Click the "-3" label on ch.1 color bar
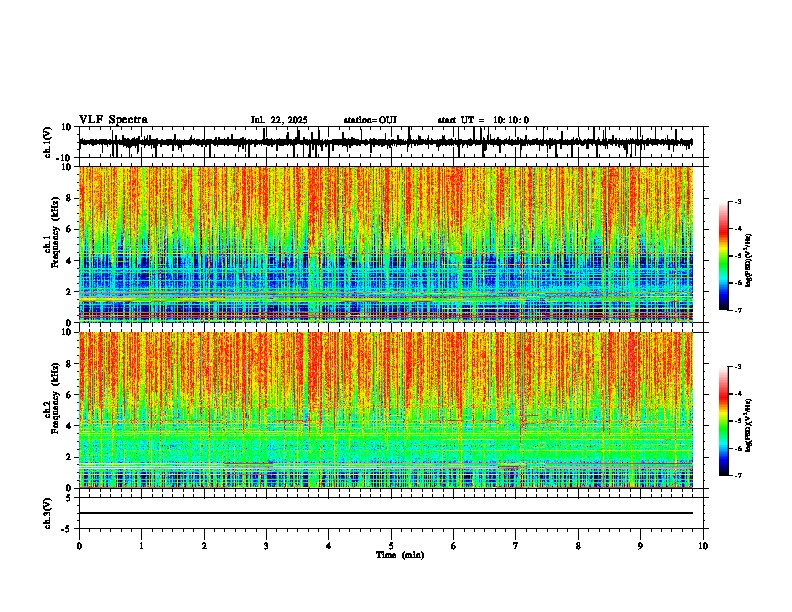This screenshot has height=612, width=792. click(738, 201)
